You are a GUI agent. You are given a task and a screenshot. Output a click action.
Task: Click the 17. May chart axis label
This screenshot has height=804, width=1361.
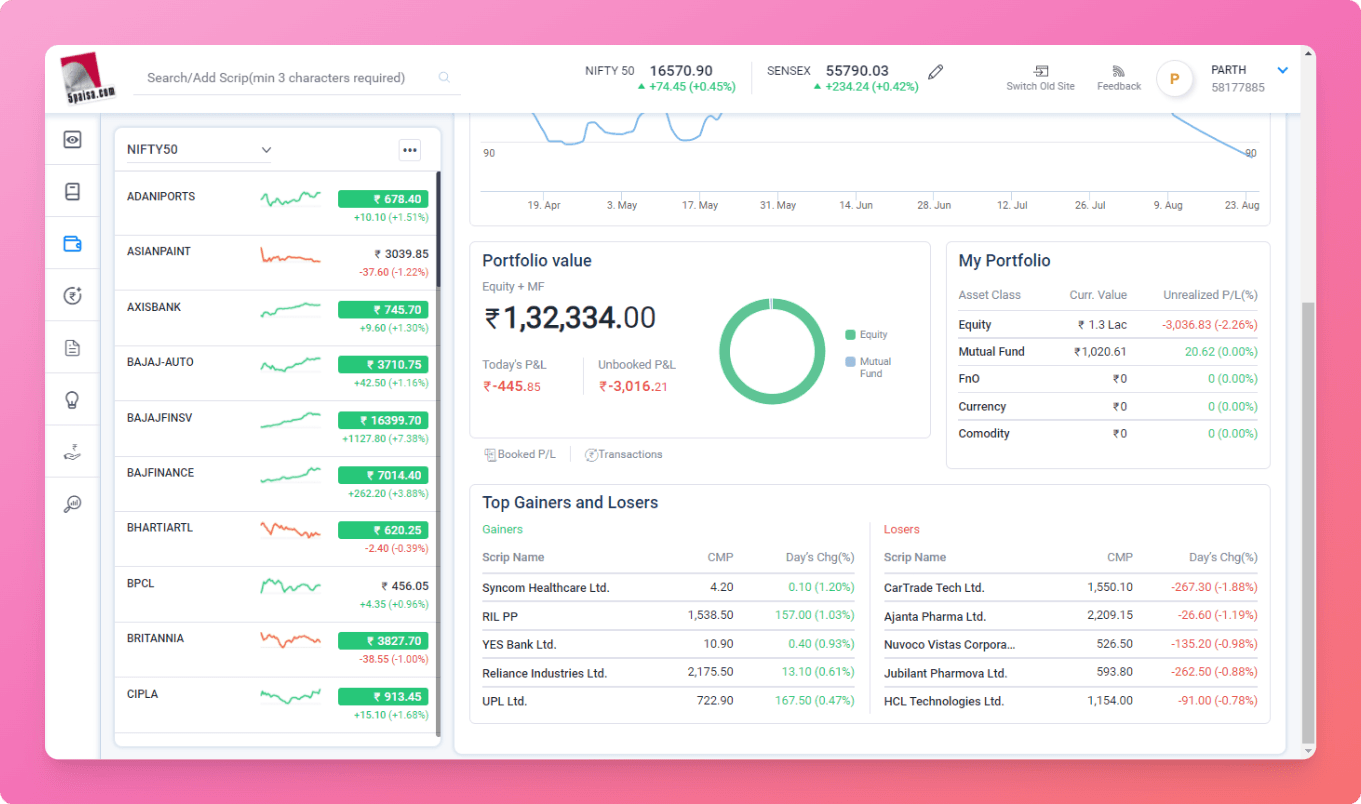pos(700,205)
